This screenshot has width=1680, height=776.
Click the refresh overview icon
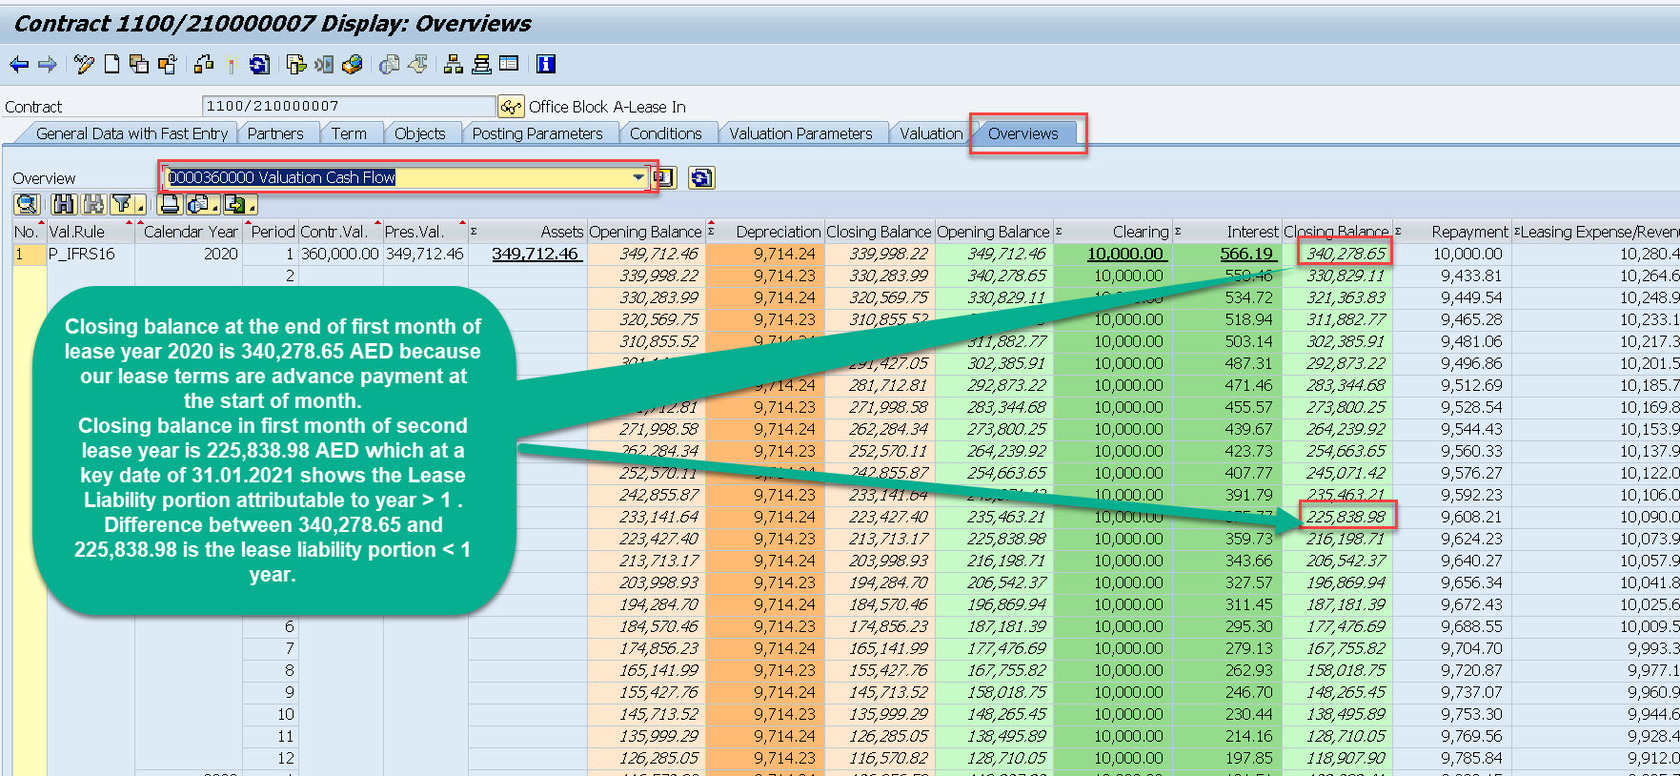point(701,178)
